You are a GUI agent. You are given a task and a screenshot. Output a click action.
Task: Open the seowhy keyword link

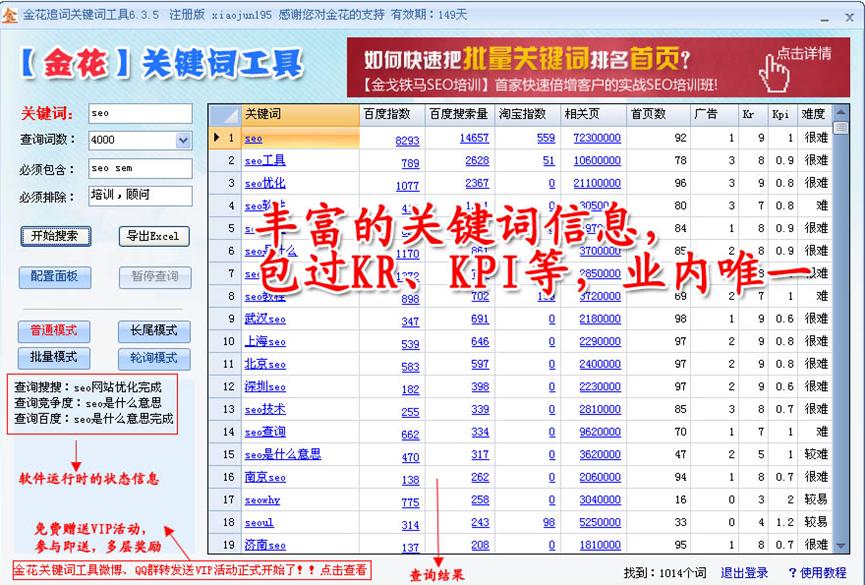pos(262,500)
